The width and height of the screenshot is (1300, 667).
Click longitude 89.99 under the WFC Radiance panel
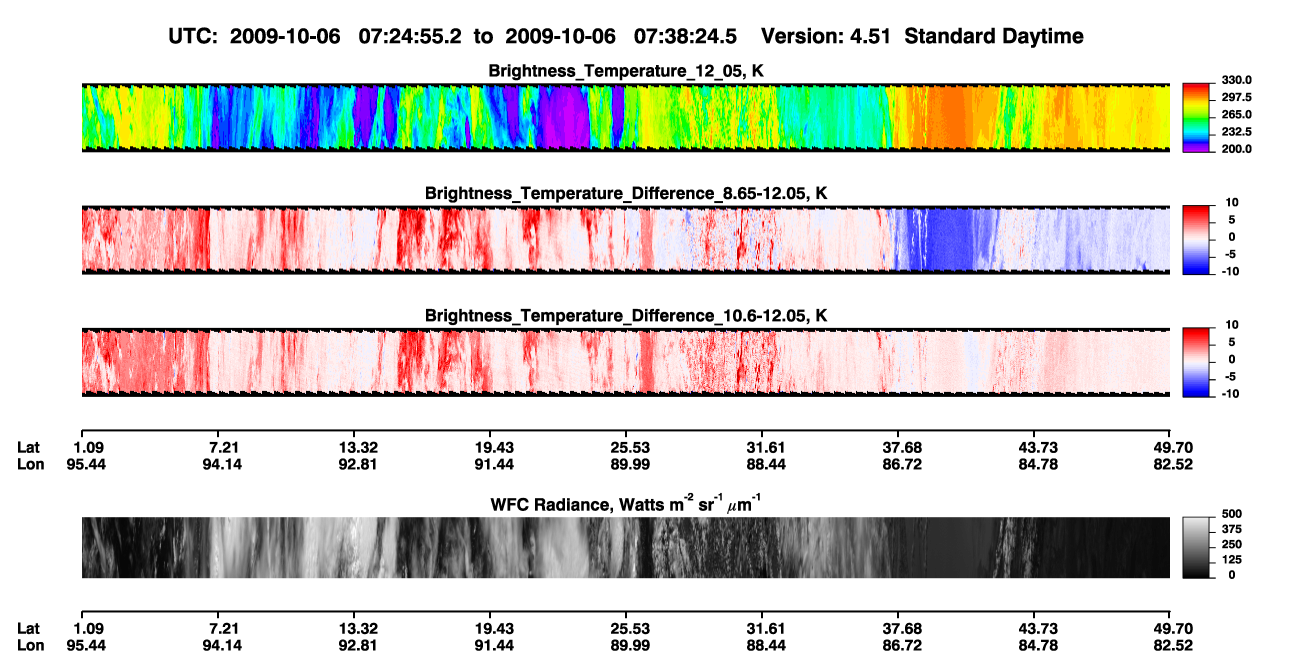click(x=632, y=645)
